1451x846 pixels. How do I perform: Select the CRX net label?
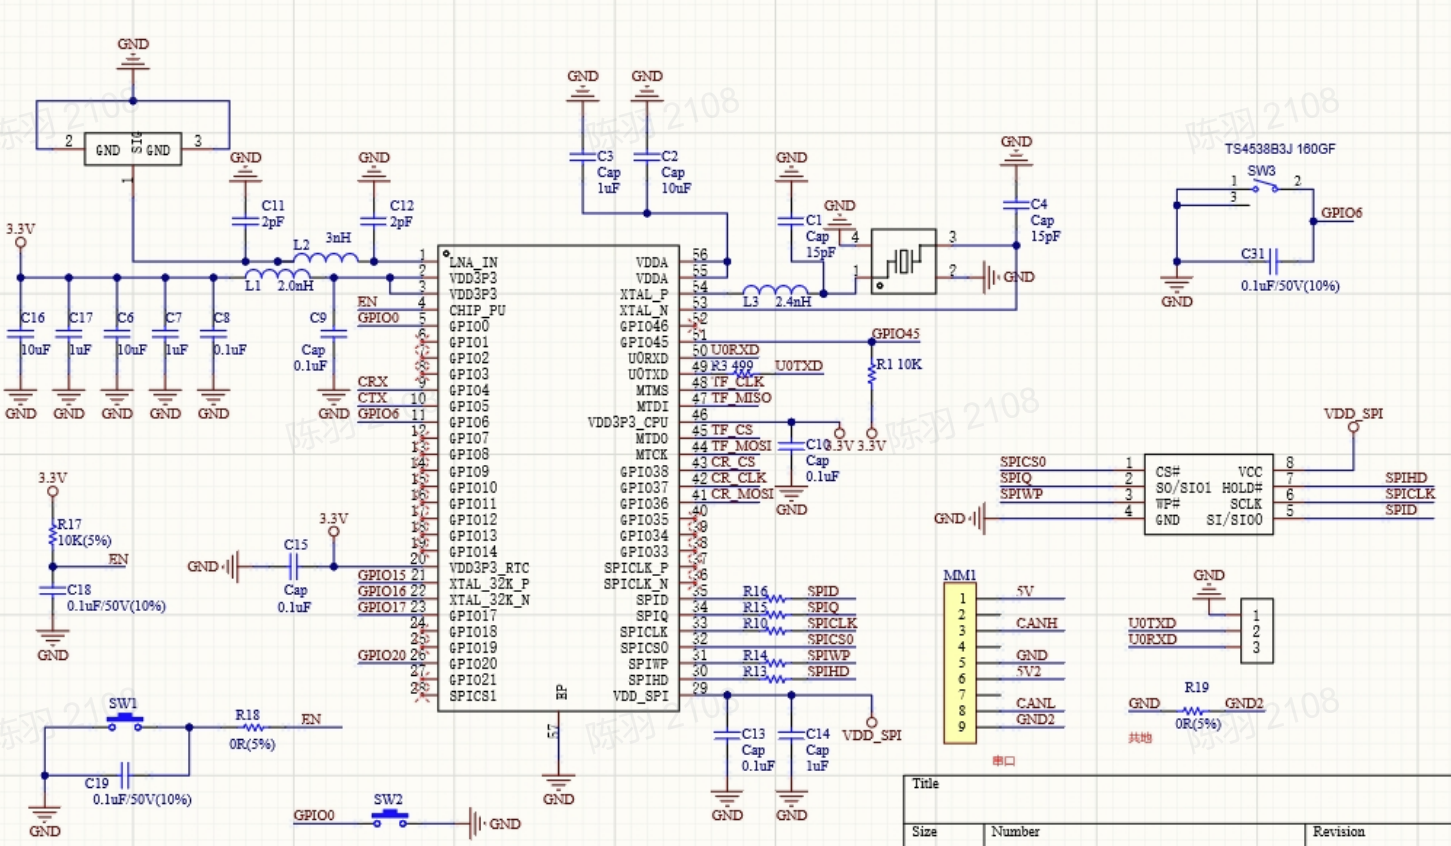pos(372,382)
